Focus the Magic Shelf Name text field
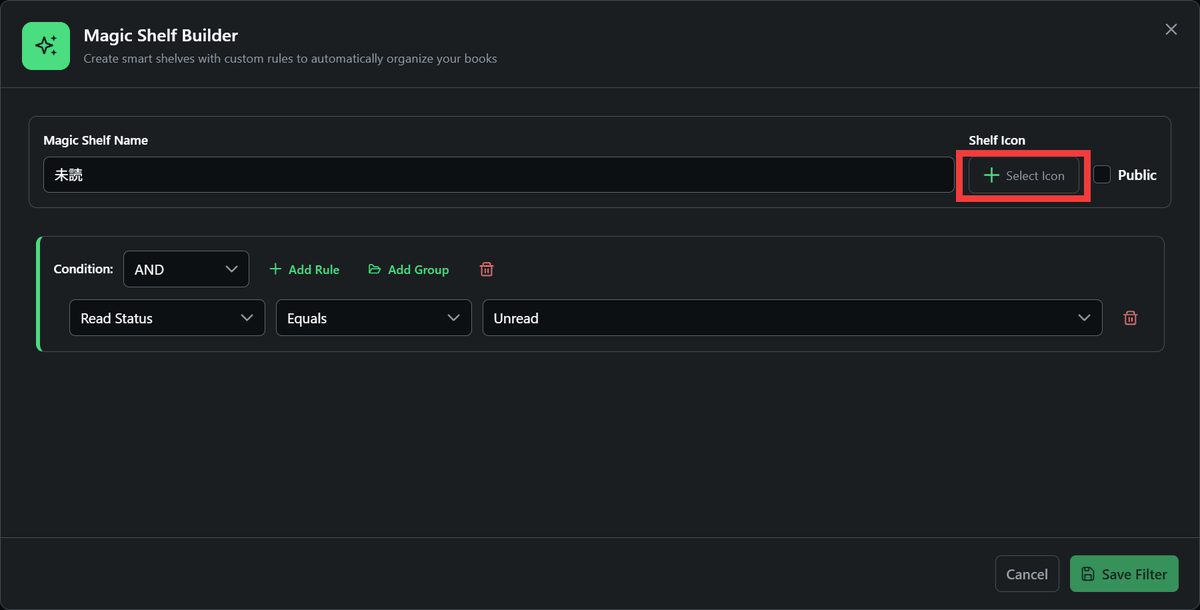1200x610 pixels. (x=498, y=175)
